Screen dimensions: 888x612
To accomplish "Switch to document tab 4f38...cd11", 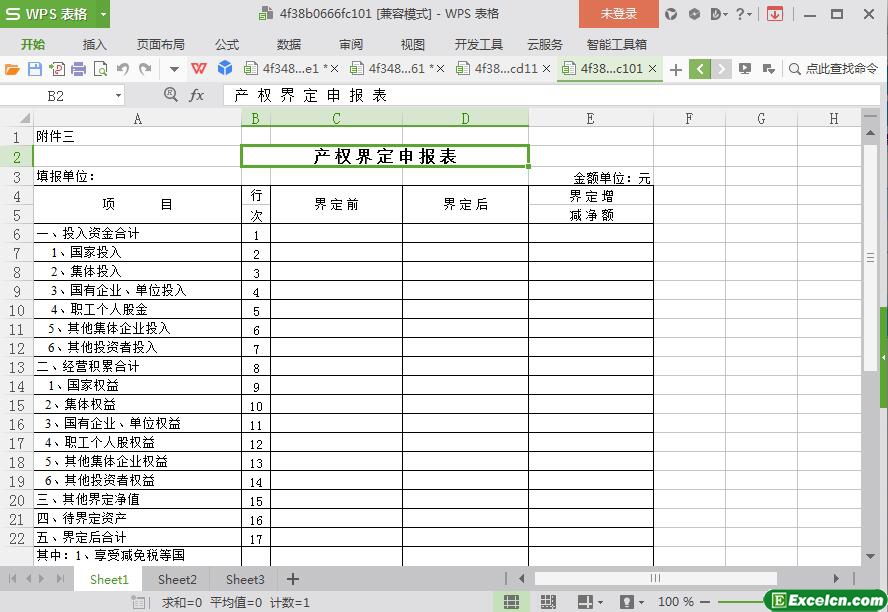I will point(505,69).
